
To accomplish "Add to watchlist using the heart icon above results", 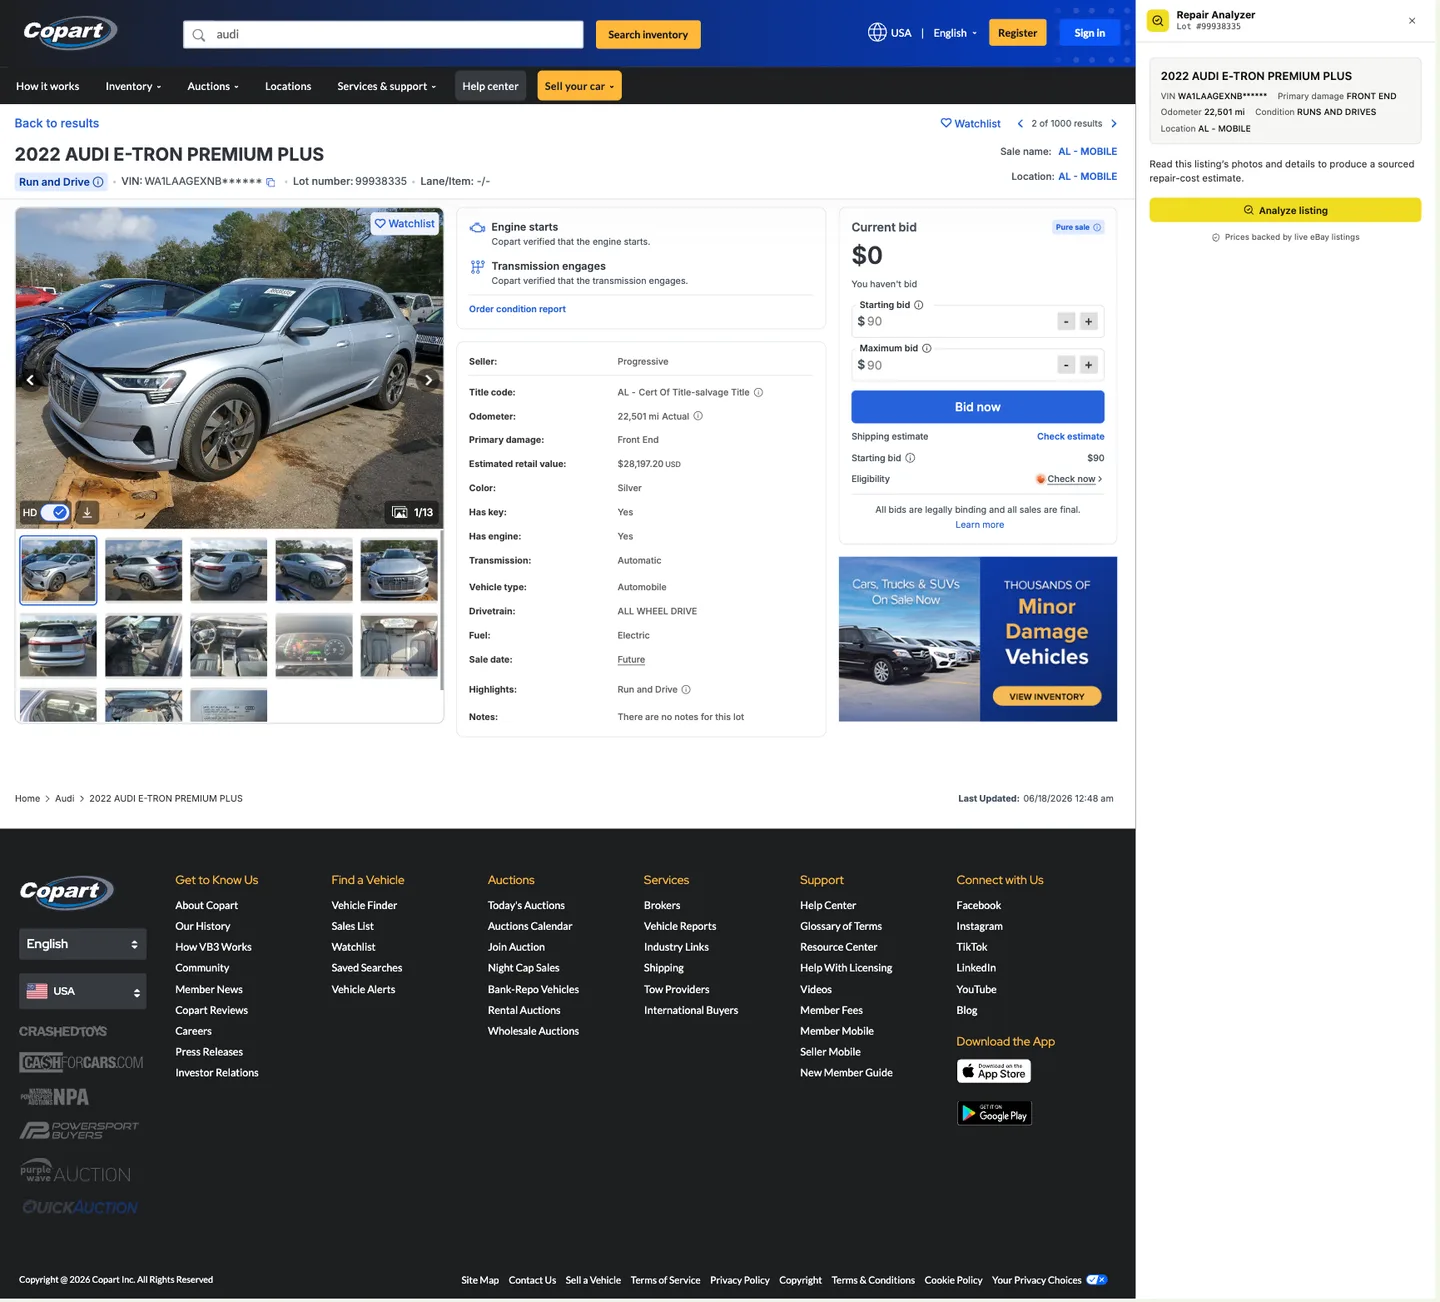I will (x=946, y=123).
